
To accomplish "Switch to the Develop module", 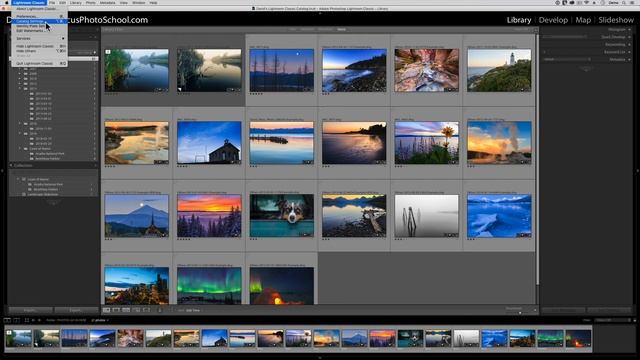I will point(553,20).
